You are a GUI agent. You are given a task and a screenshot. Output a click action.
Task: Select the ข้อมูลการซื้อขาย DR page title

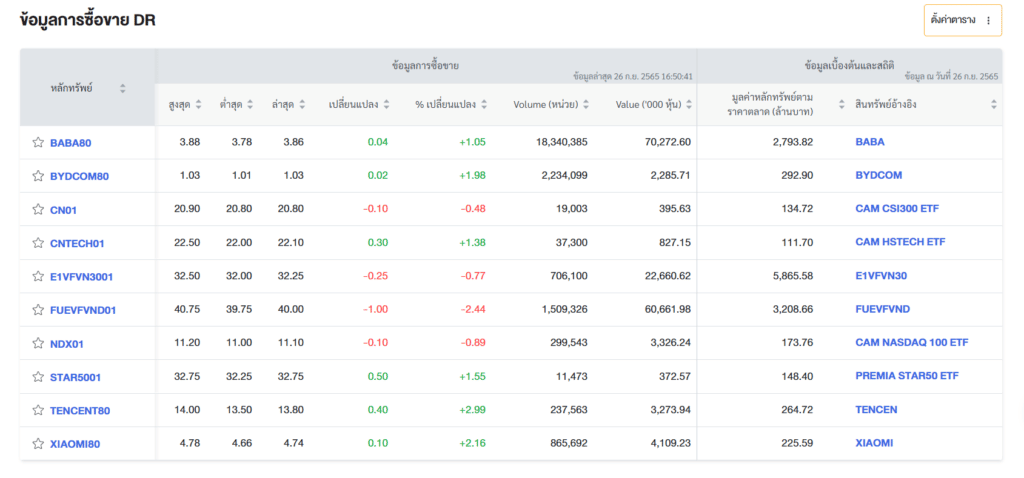tap(88, 20)
